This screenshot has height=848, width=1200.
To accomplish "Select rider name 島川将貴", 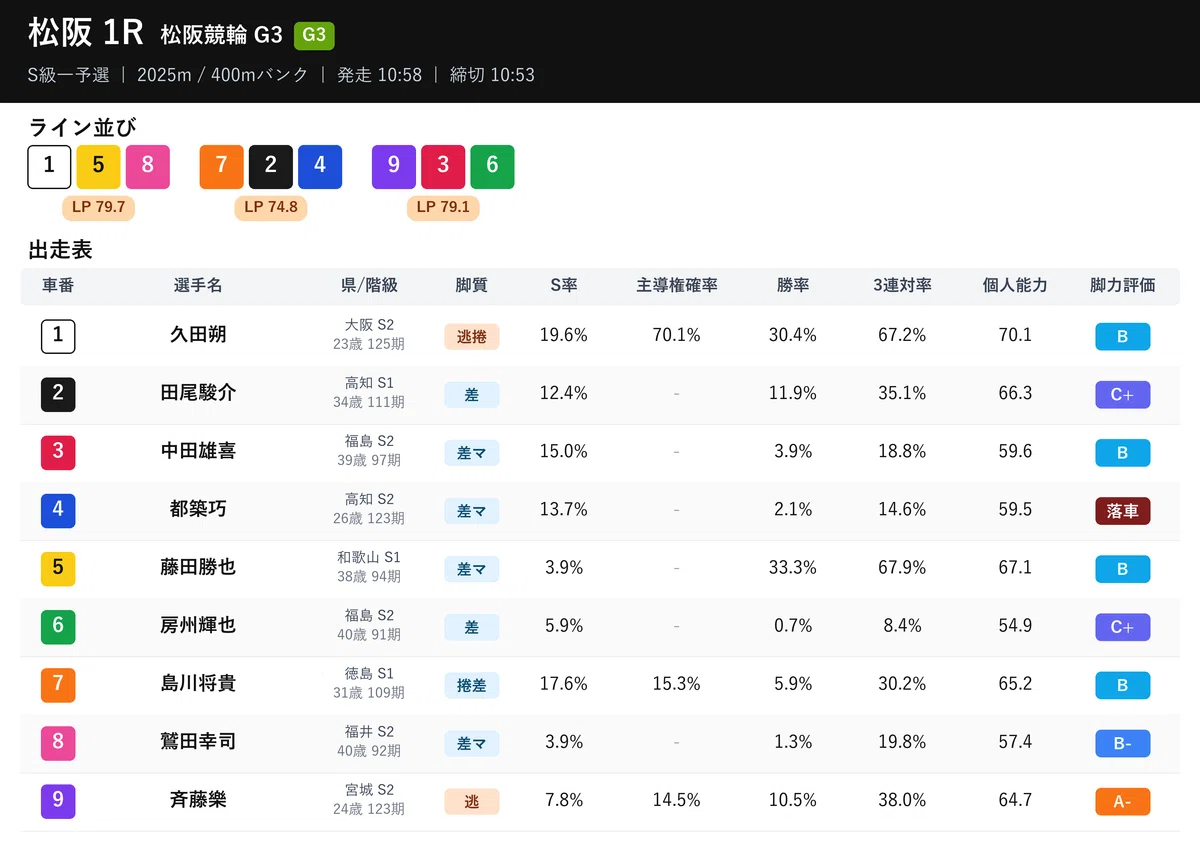I will pos(198,683).
